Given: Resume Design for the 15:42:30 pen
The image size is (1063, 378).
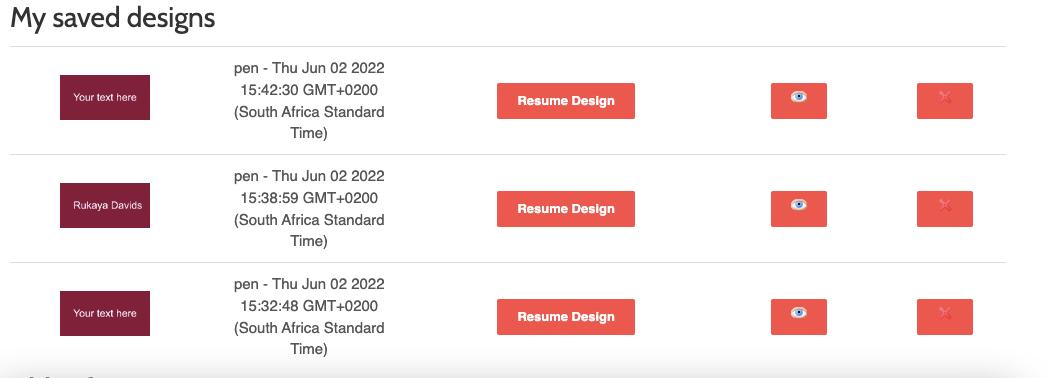Looking at the screenshot, I should [566, 101].
